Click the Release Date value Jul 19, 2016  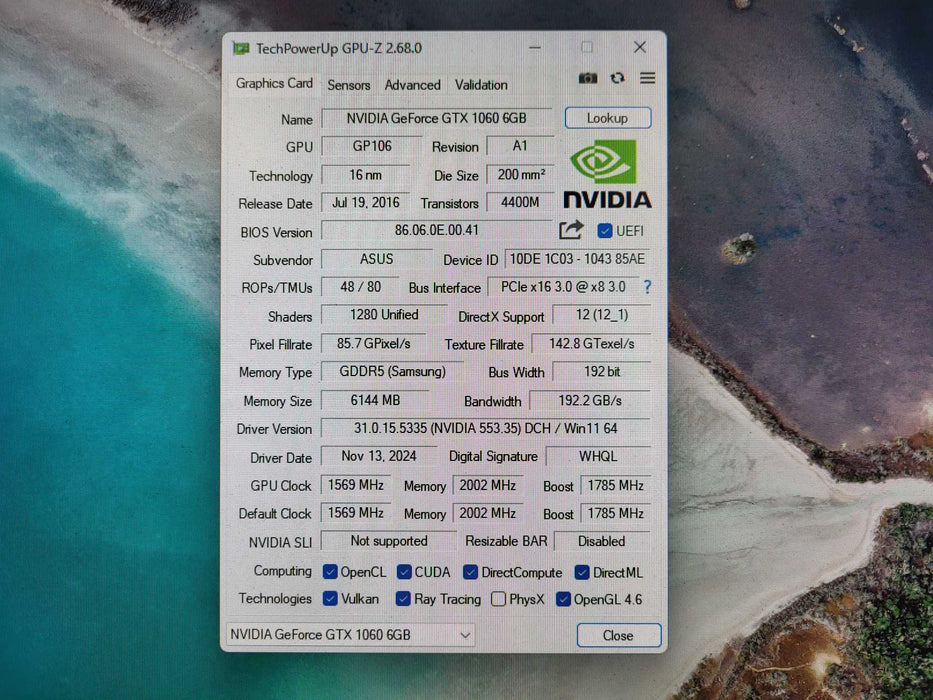(x=365, y=202)
